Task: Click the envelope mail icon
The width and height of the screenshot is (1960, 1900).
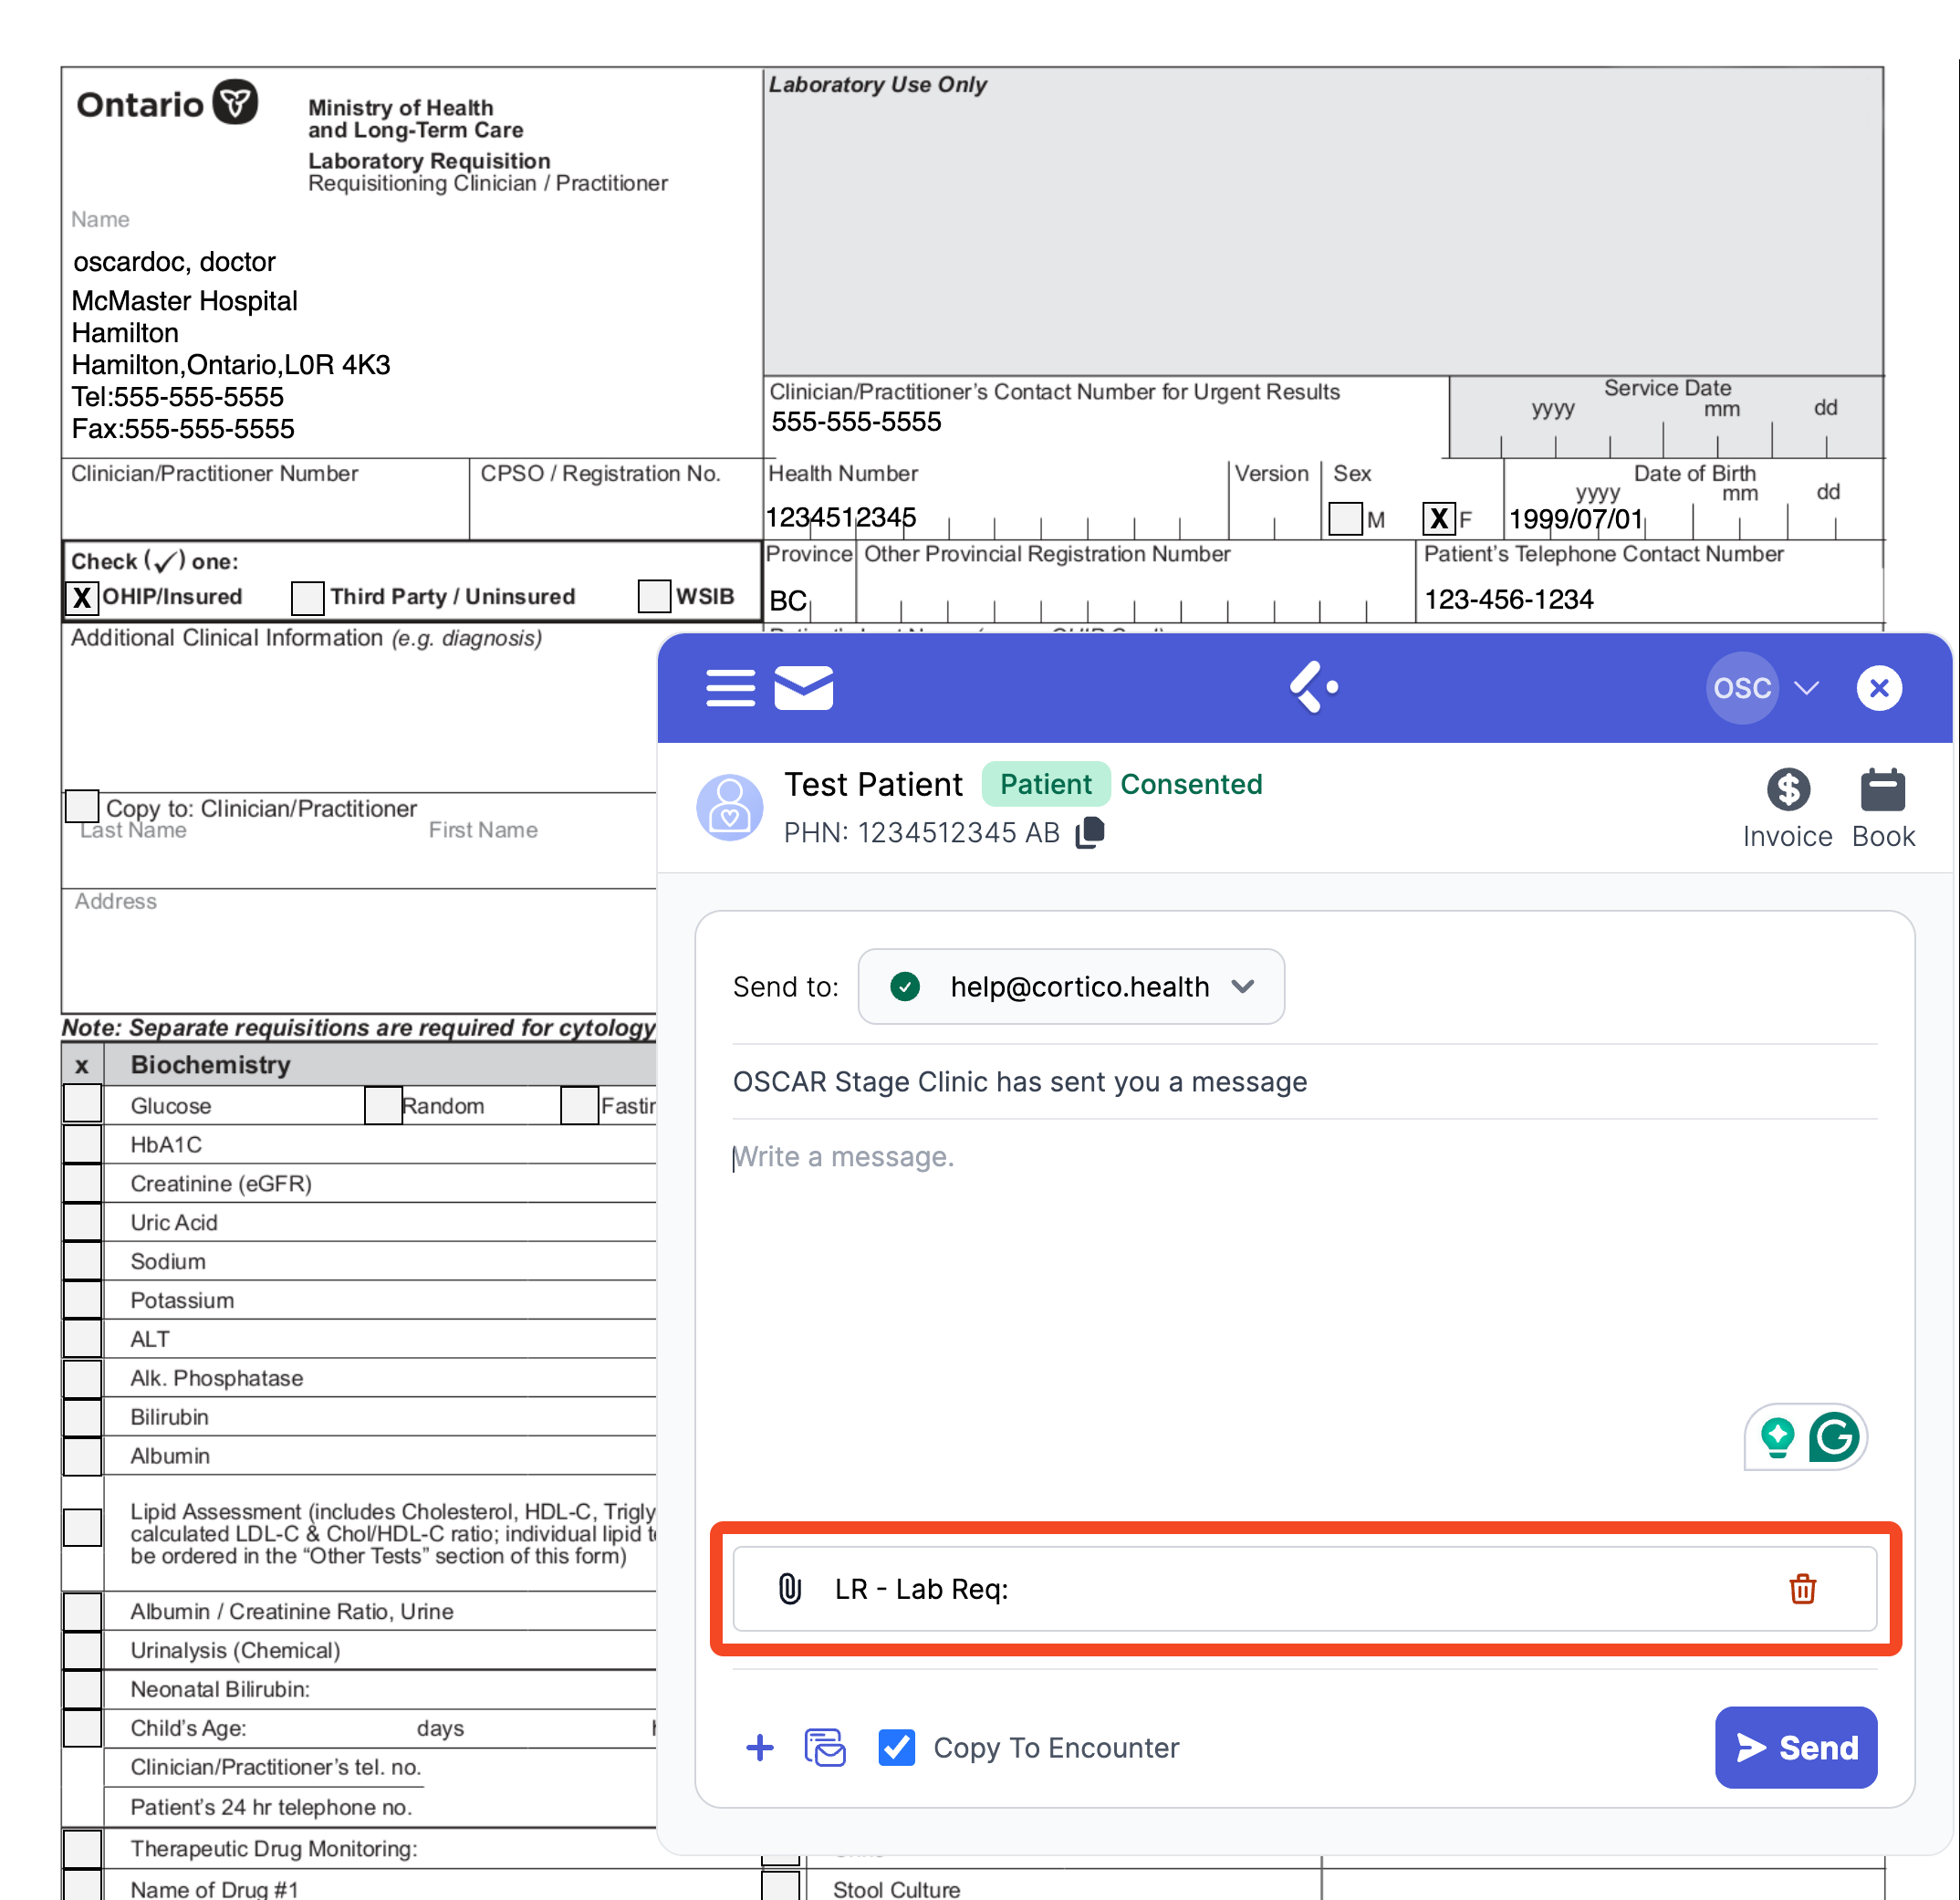Action: (803, 688)
